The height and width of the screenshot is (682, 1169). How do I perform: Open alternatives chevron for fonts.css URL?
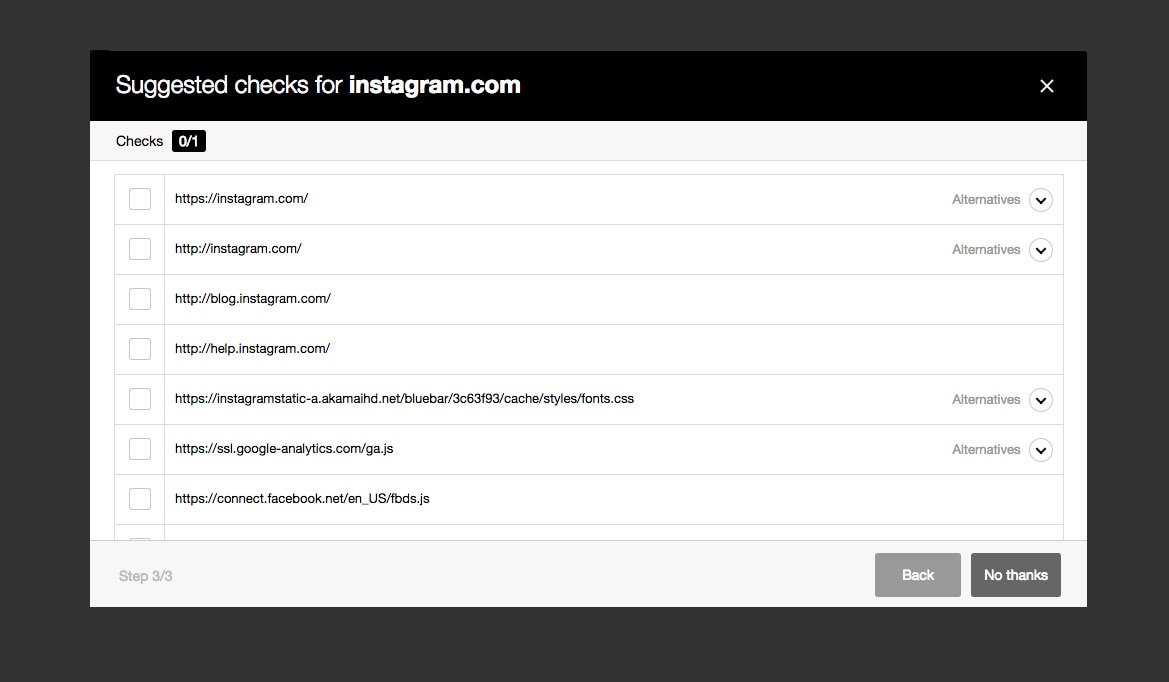click(1040, 400)
